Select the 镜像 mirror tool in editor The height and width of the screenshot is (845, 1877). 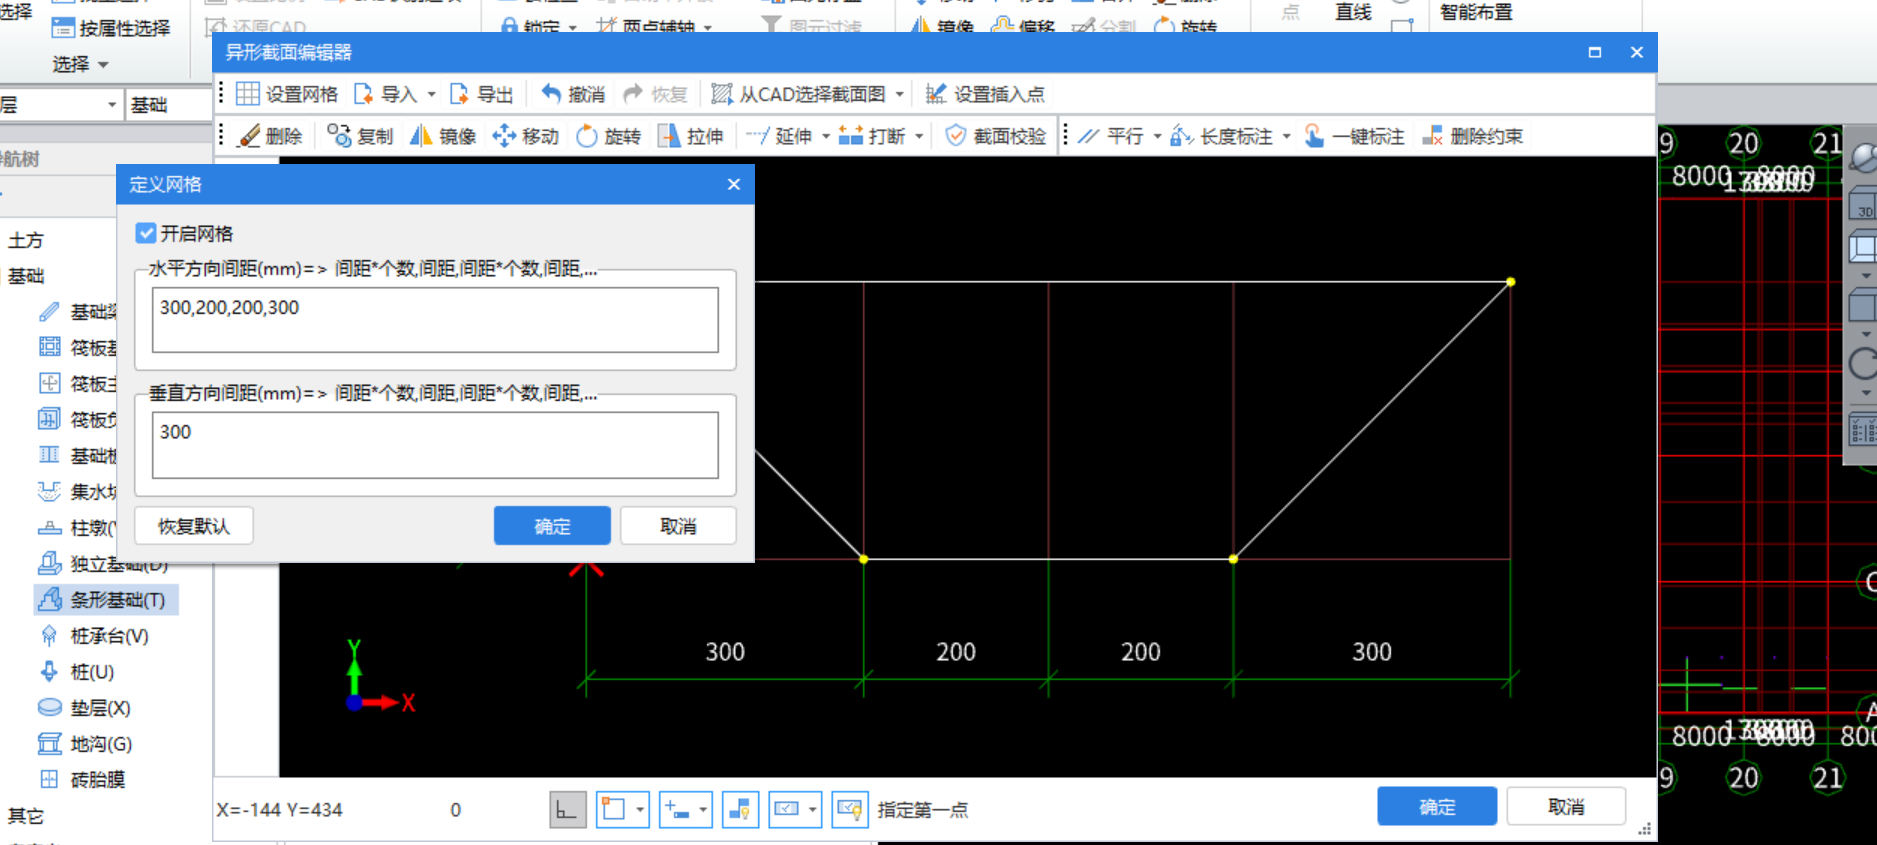pos(443,136)
